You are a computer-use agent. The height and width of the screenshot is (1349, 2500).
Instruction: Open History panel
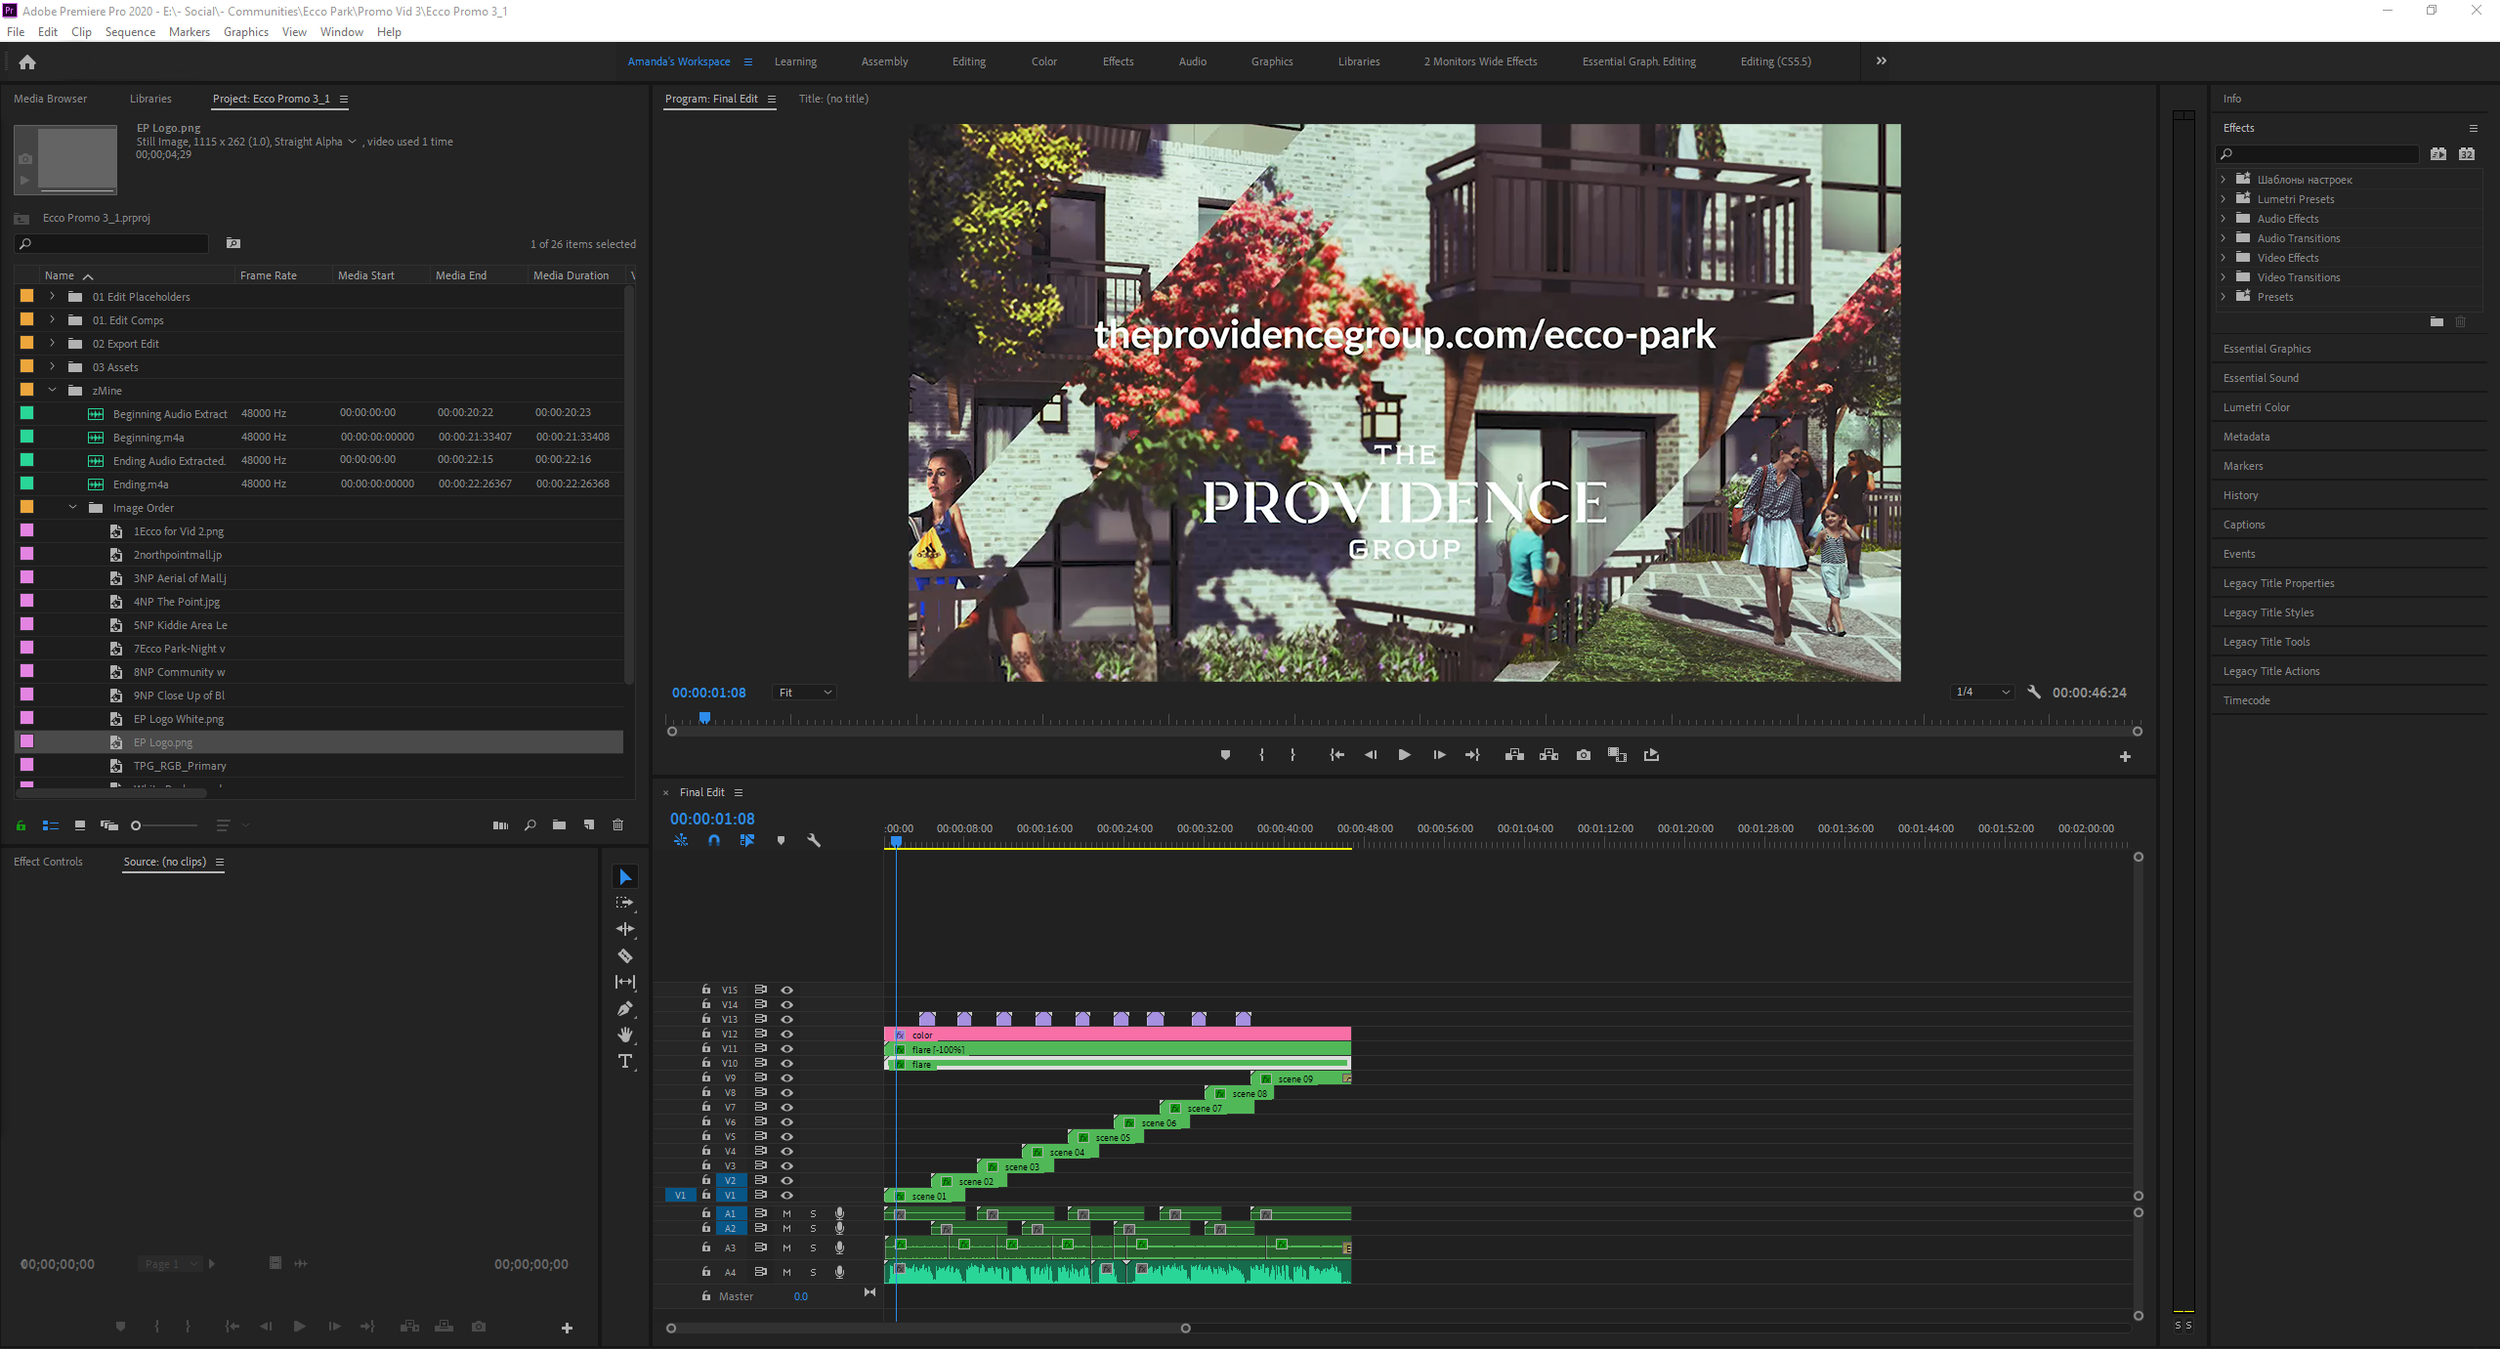2240,495
